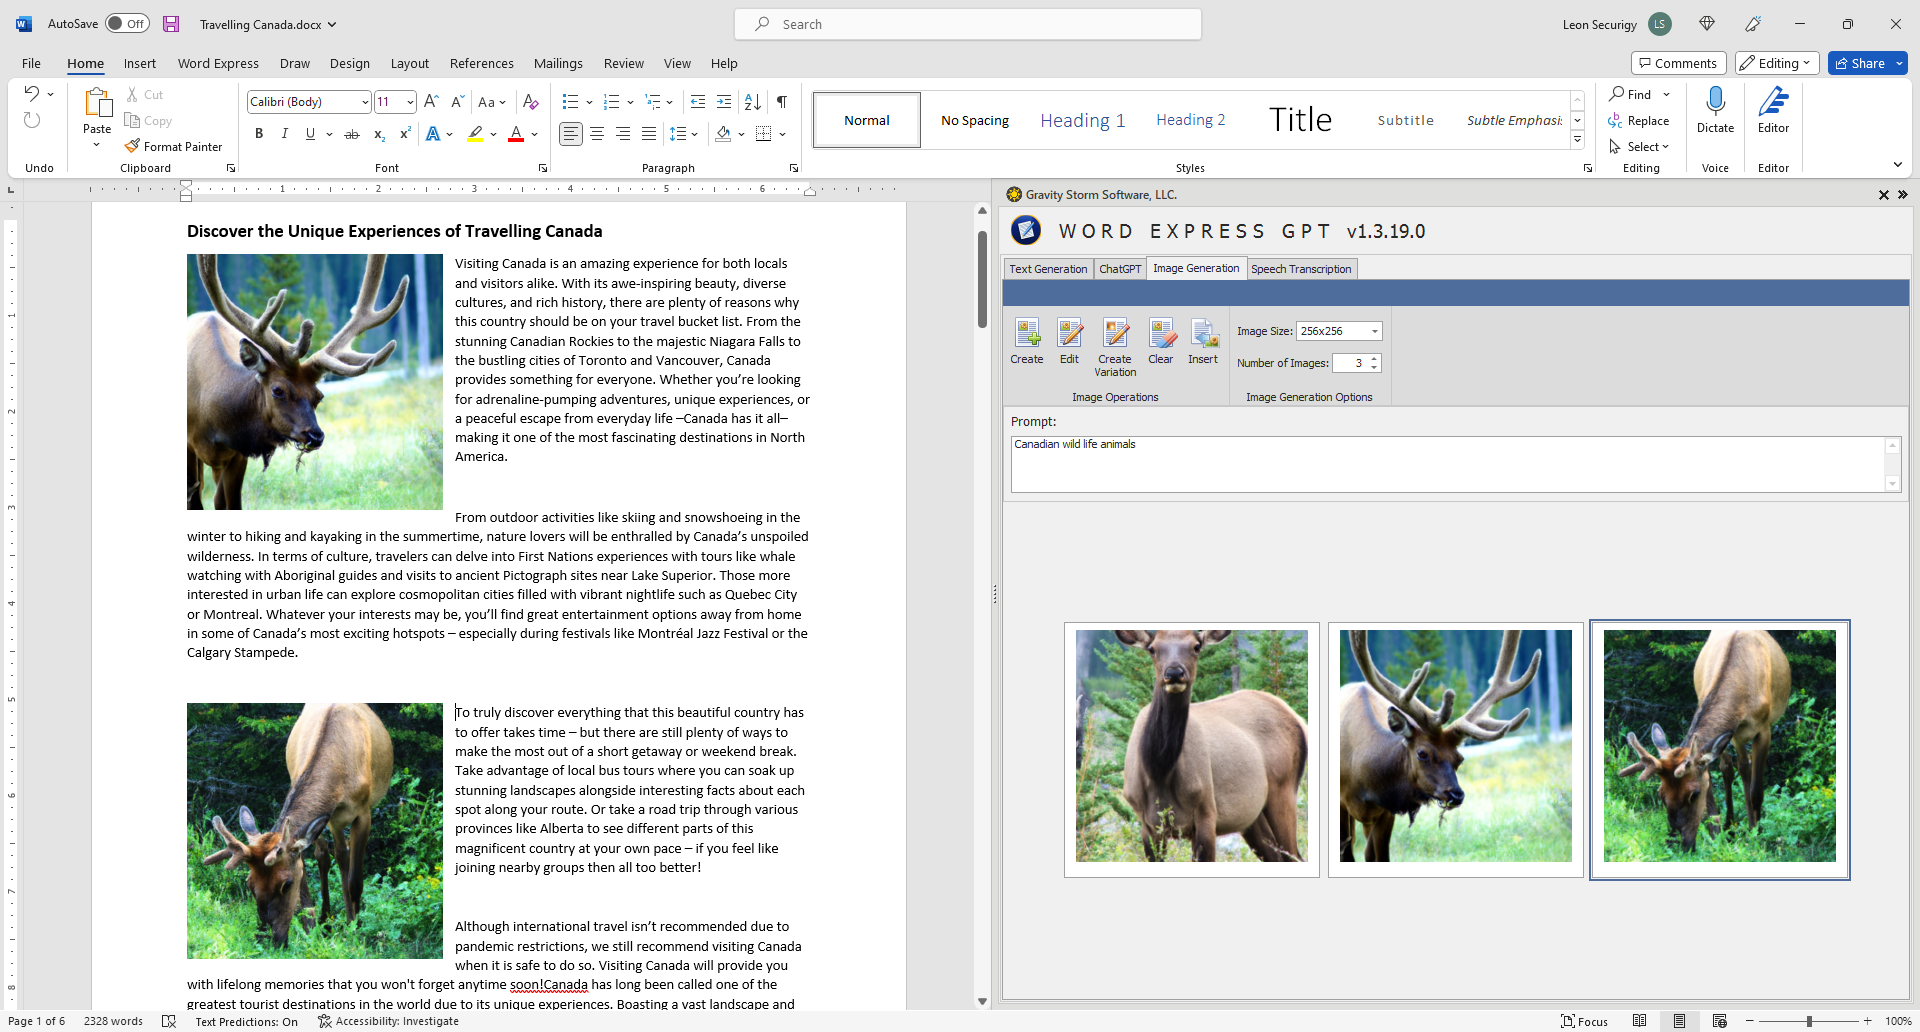Open the Word Express ribbon tab
1920x1032 pixels.
218,63
